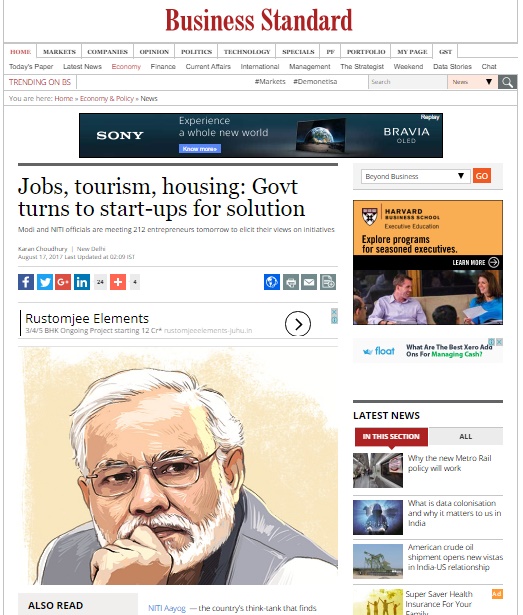Image resolution: width=523 pixels, height=615 pixels.
Task: Click the Rustomjee Elements ad arrow
Action: click(x=298, y=324)
